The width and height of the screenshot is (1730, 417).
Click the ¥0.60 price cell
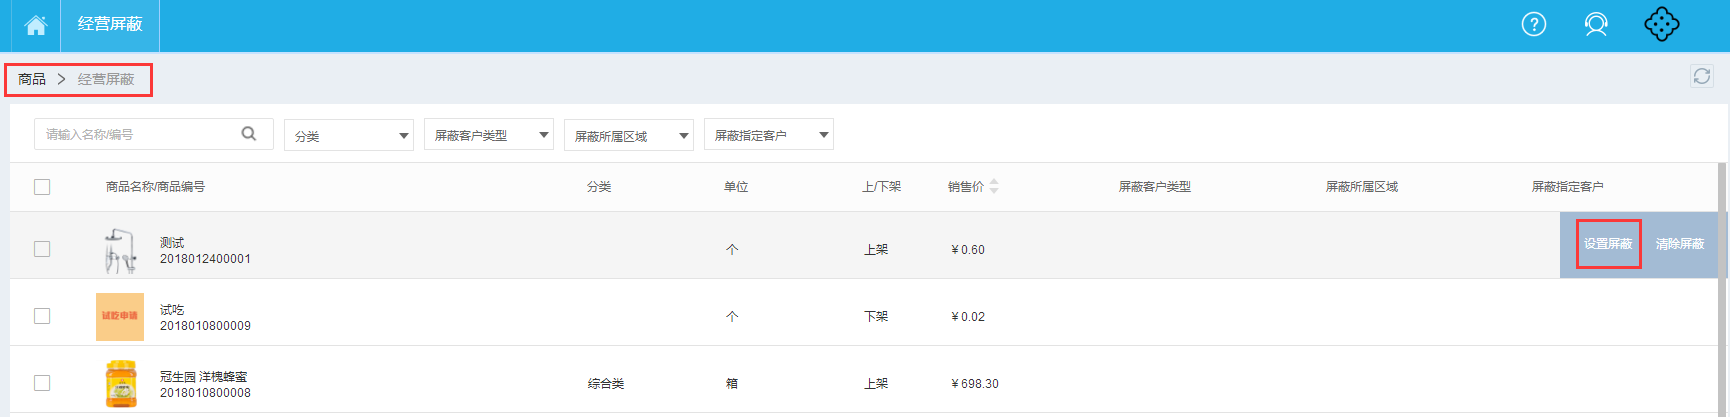(968, 250)
